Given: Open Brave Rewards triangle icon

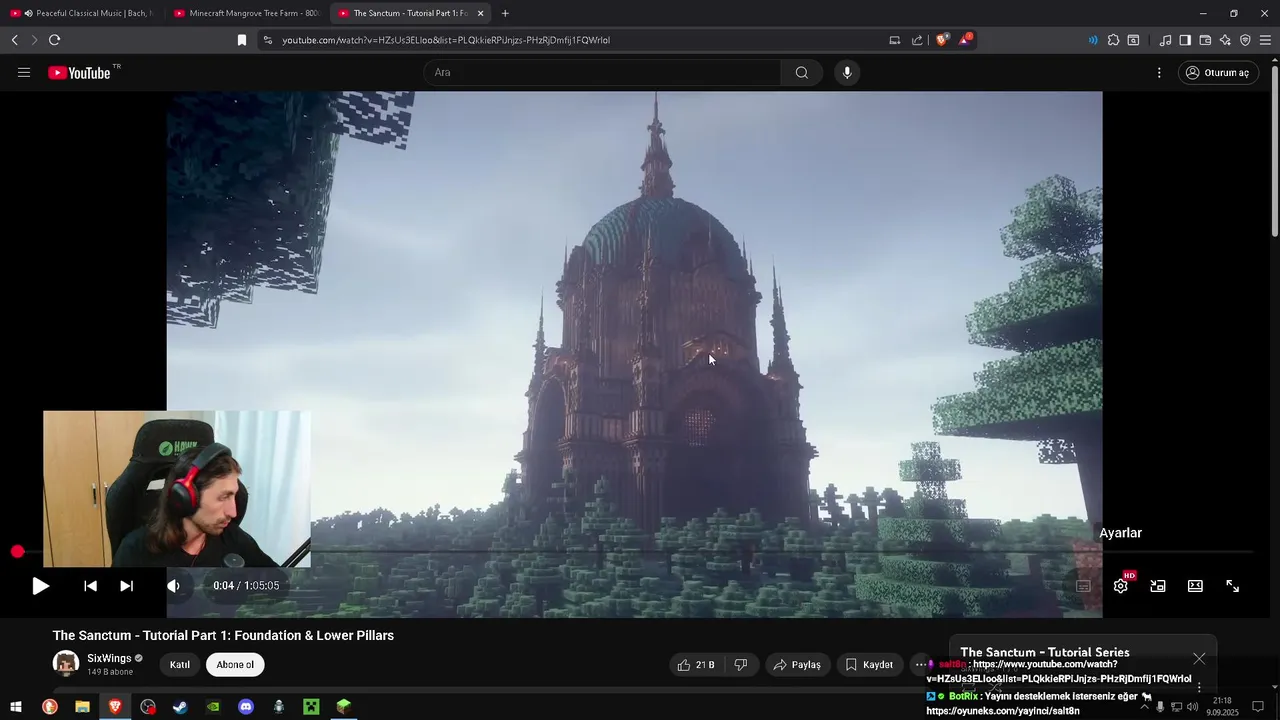Looking at the screenshot, I should coord(965,40).
